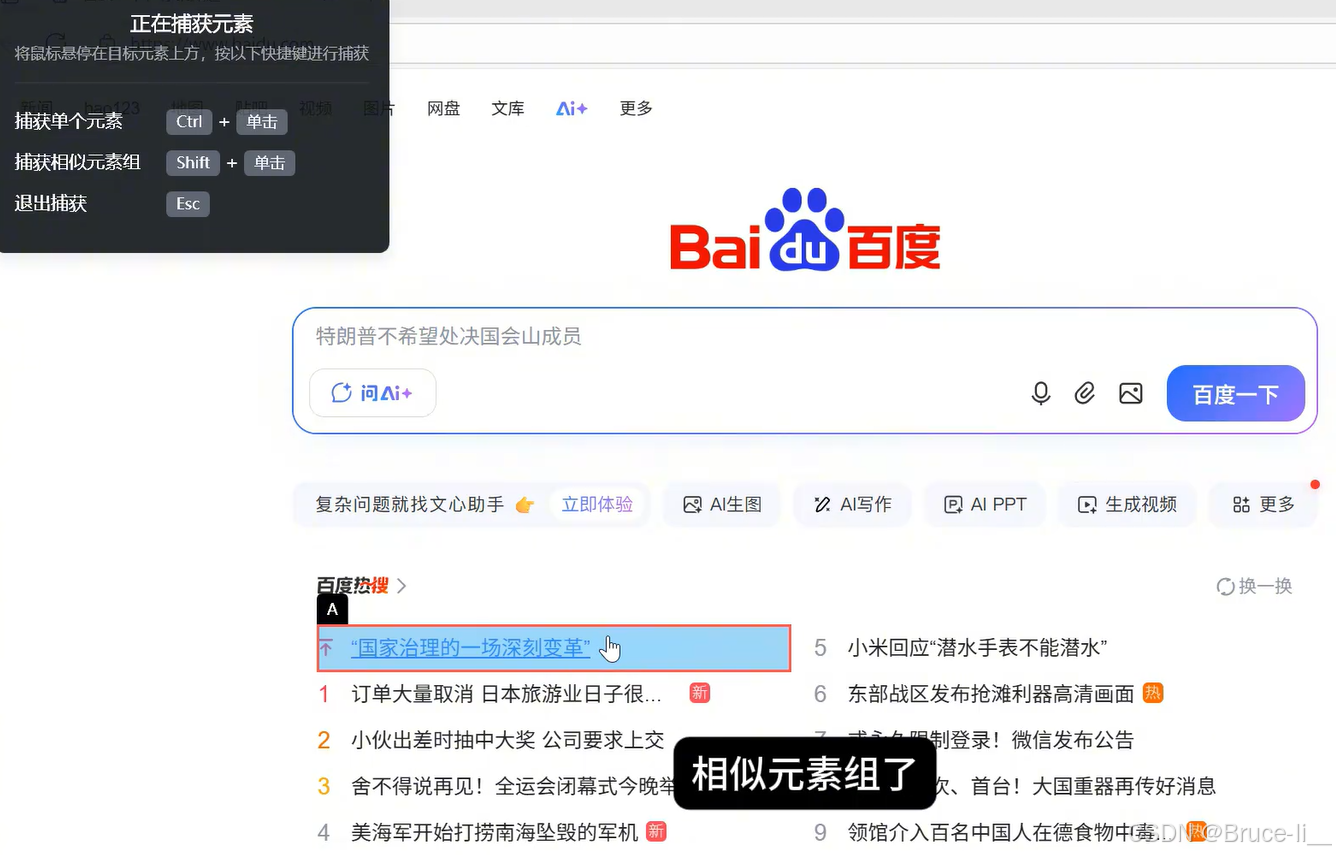The image size is (1336, 855).
Task: Open the AI生图 tool
Action: pyautogui.click(x=722, y=504)
